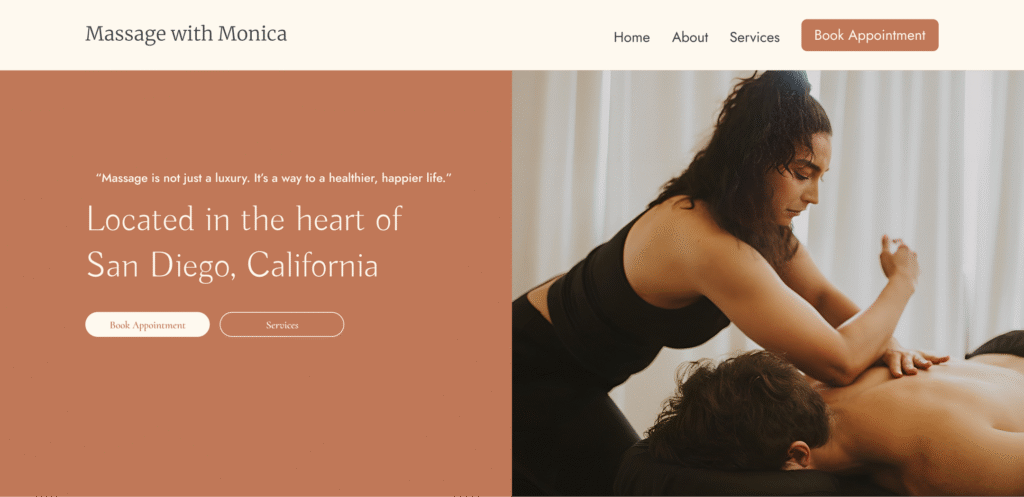Click the massage quote text line
This screenshot has width=1024, height=497.
(274, 178)
